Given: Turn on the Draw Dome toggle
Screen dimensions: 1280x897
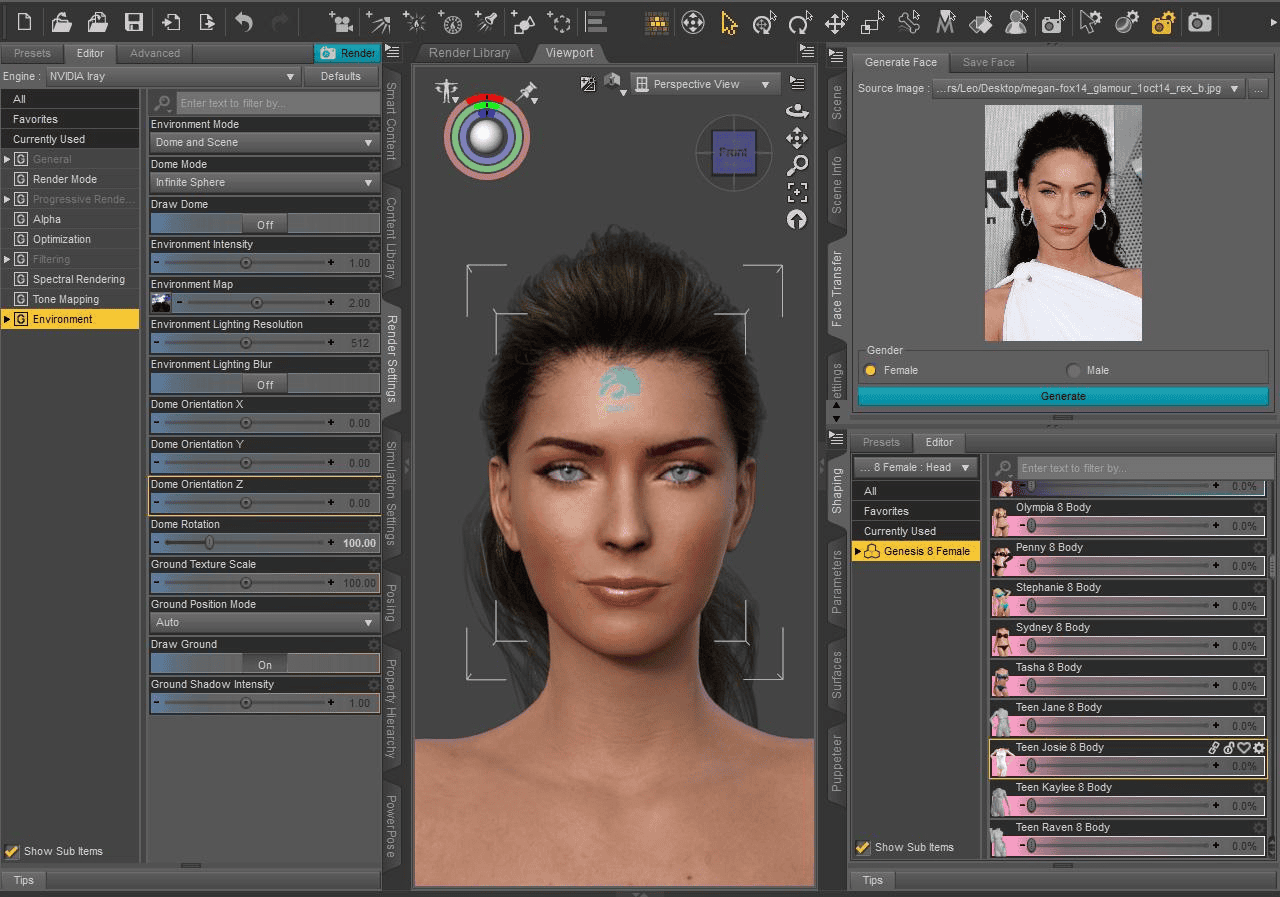Looking at the screenshot, I should (x=264, y=223).
